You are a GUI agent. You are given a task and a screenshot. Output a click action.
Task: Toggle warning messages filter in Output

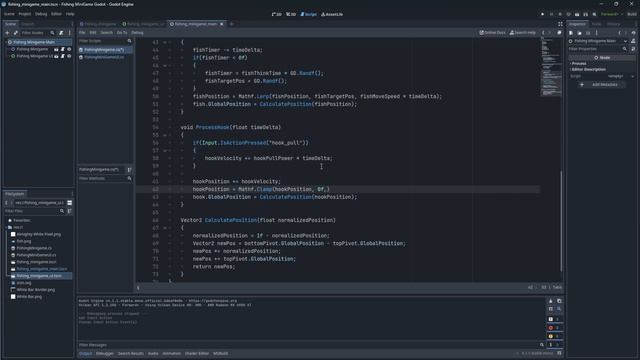click(x=554, y=336)
